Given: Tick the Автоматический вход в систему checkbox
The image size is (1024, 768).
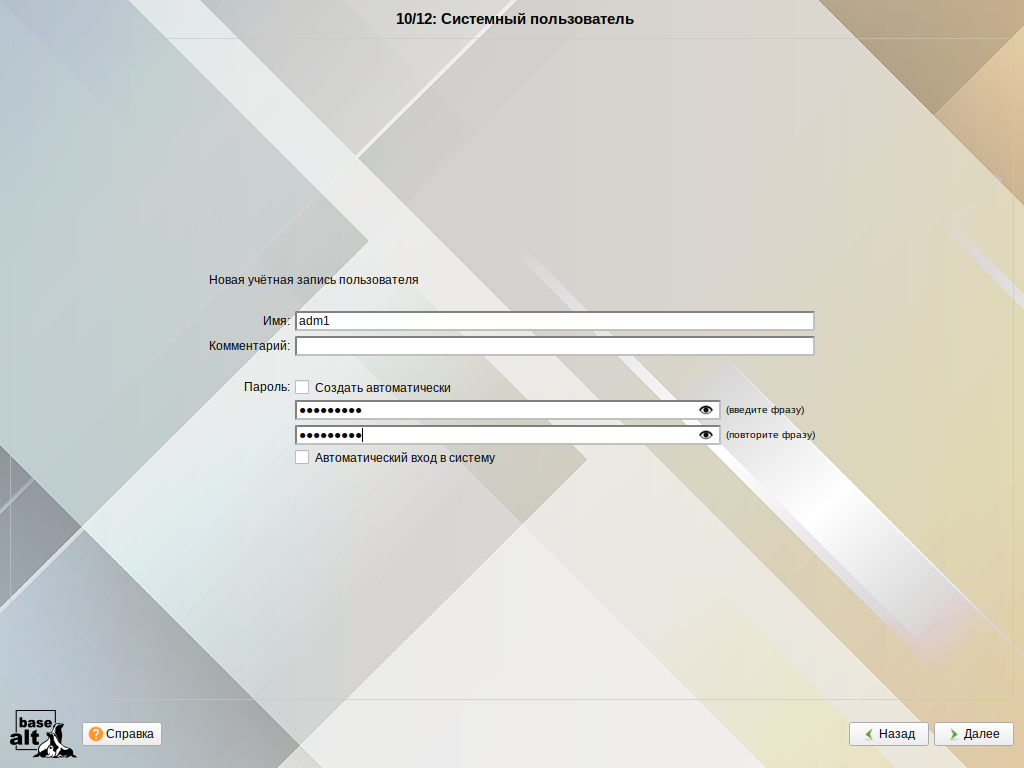Looking at the screenshot, I should (x=302, y=458).
